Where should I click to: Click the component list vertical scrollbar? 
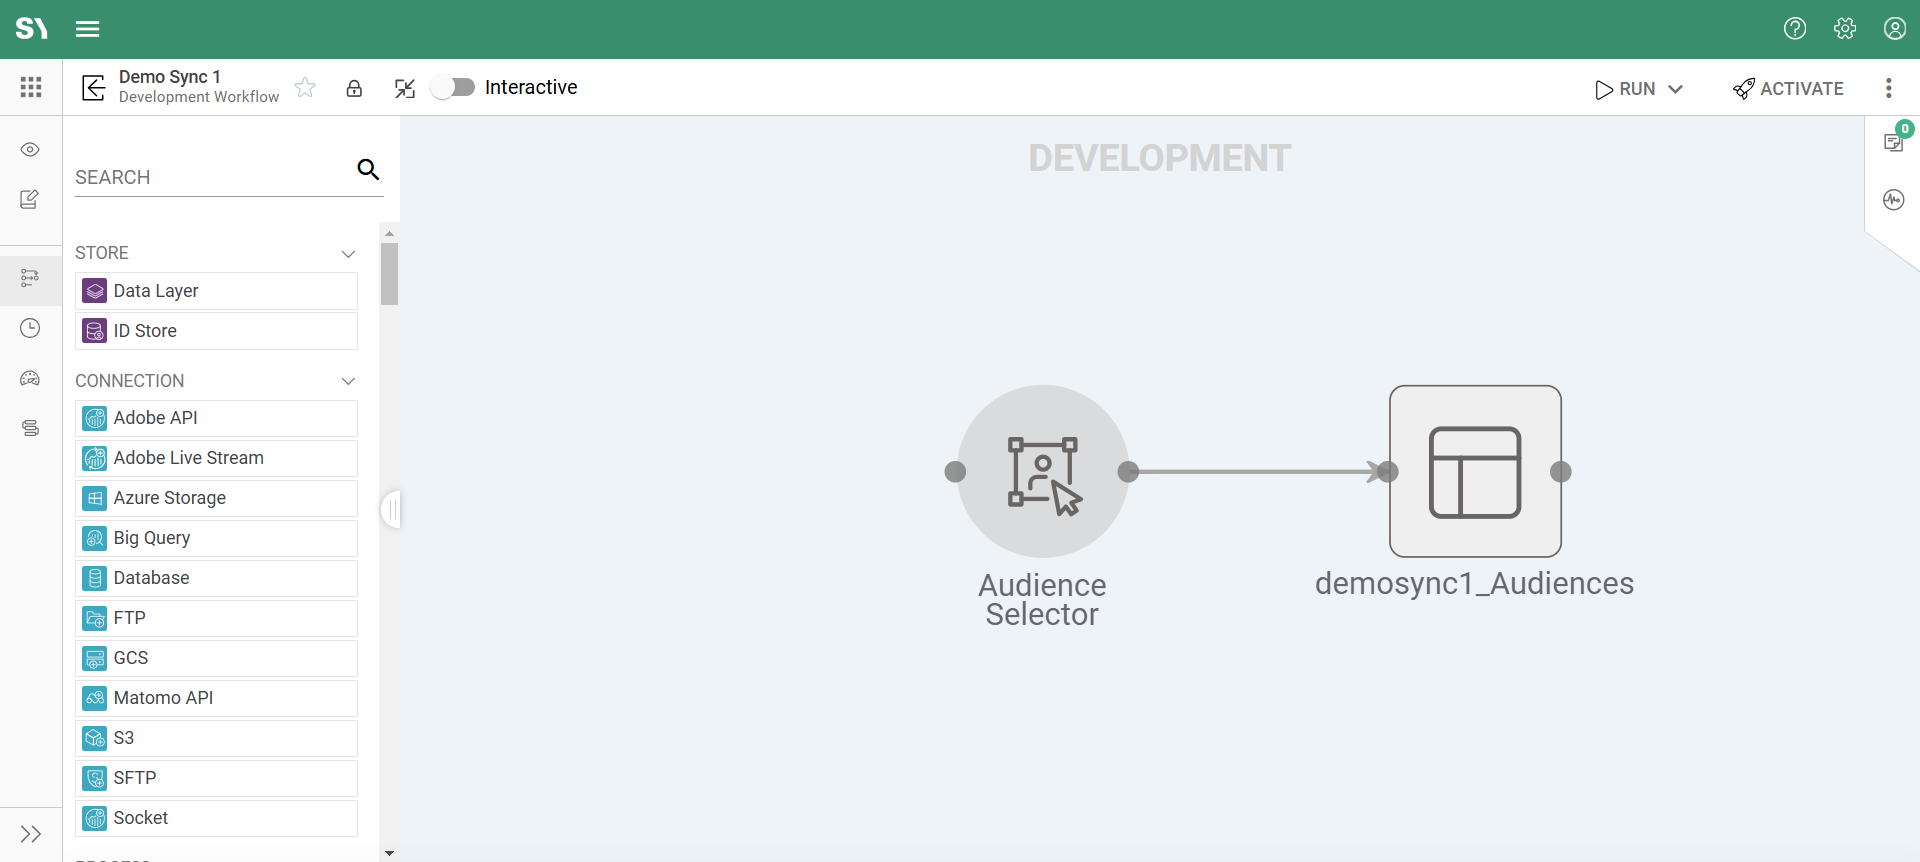[389, 274]
